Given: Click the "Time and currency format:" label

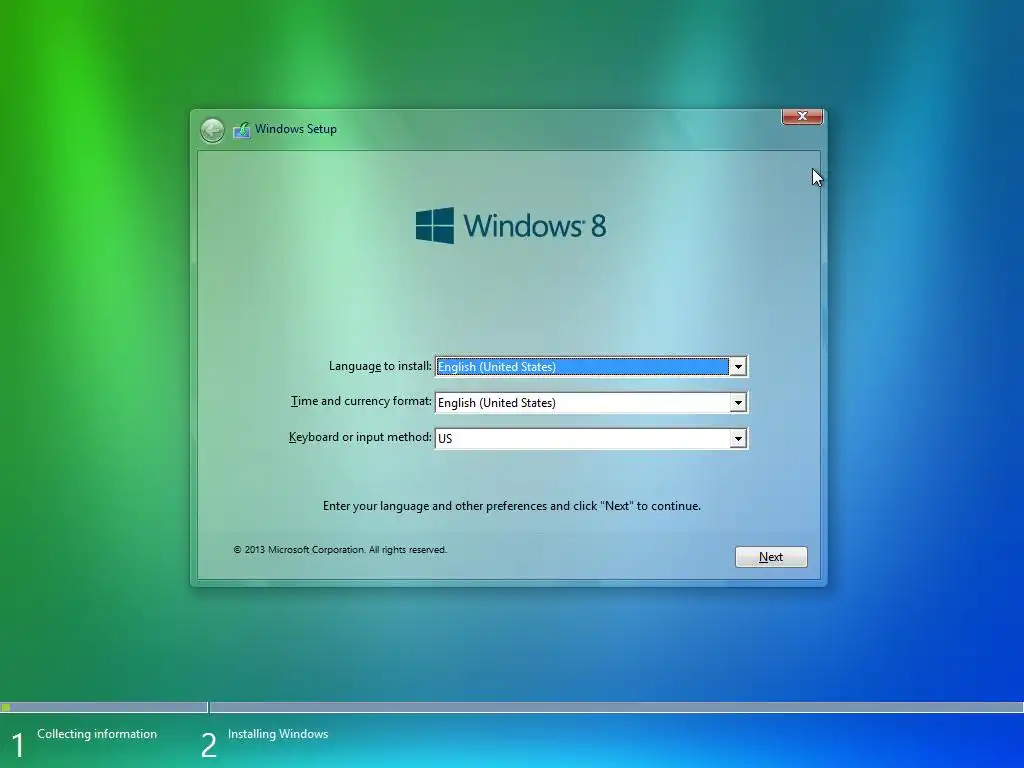Looking at the screenshot, I should (x=361, y=402).
